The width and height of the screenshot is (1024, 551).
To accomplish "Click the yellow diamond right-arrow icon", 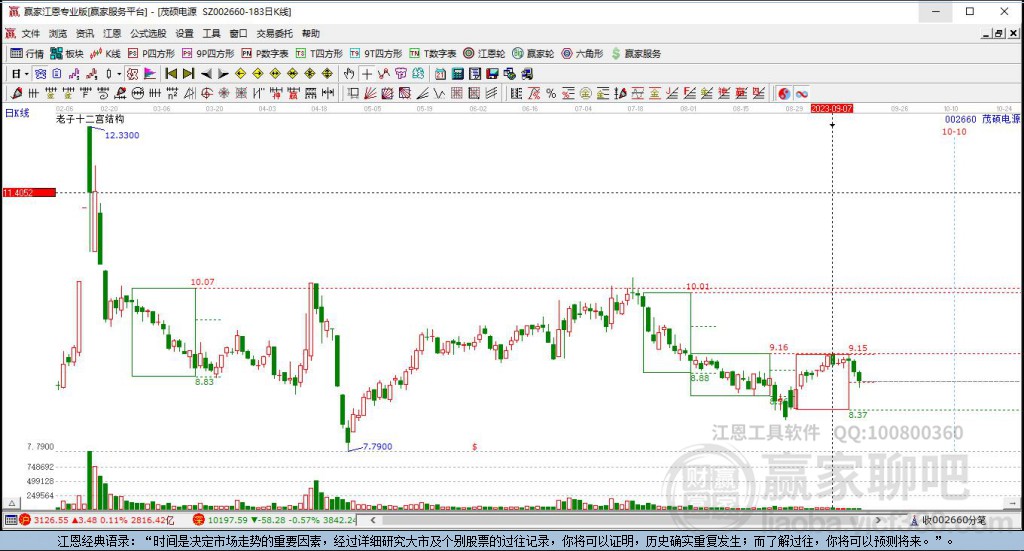I will pos(258,74).
